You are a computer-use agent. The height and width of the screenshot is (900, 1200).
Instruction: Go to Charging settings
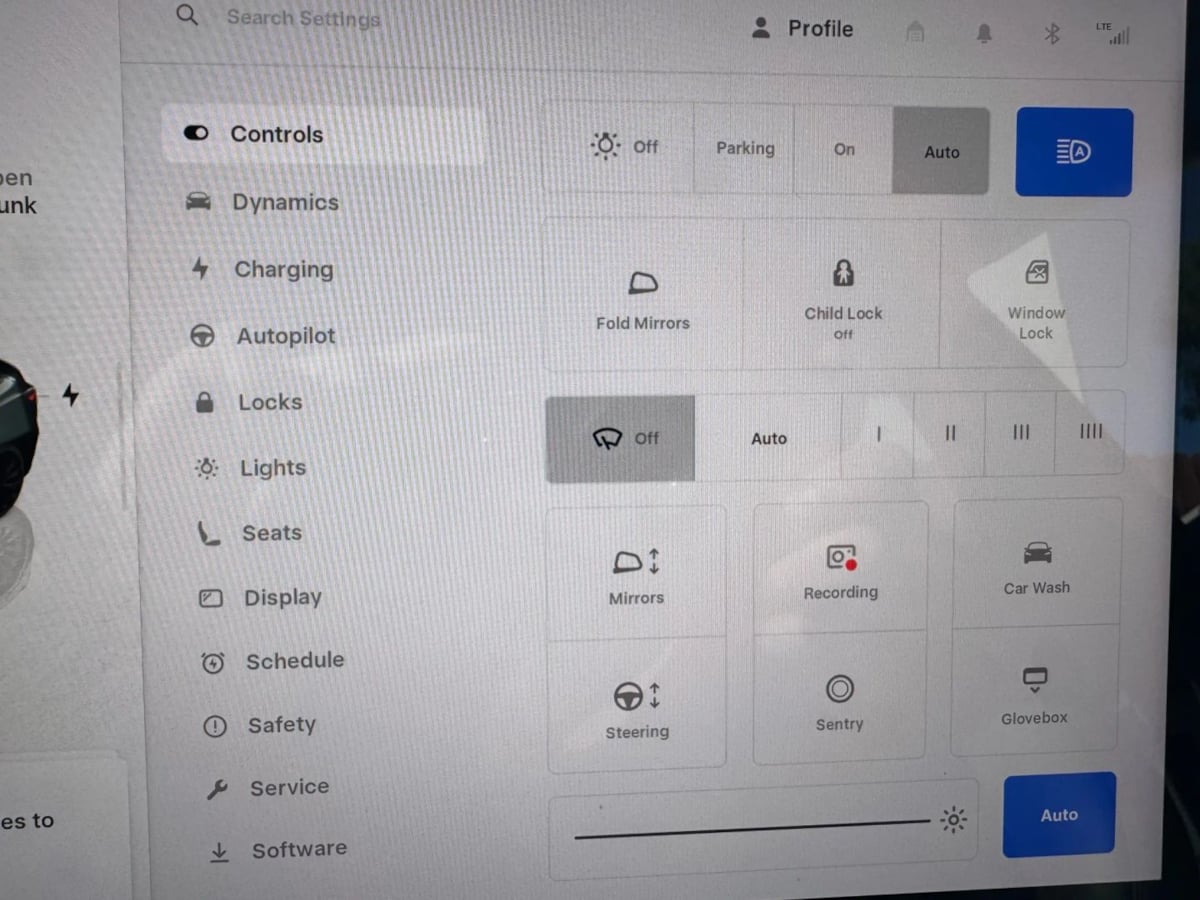283,269
